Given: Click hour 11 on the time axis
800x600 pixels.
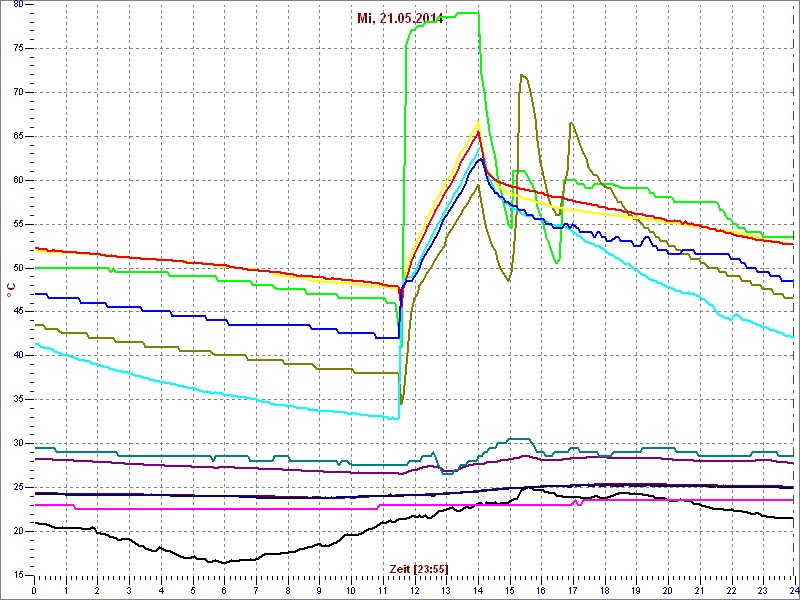Looking at the screenshot, I should 383,590.
